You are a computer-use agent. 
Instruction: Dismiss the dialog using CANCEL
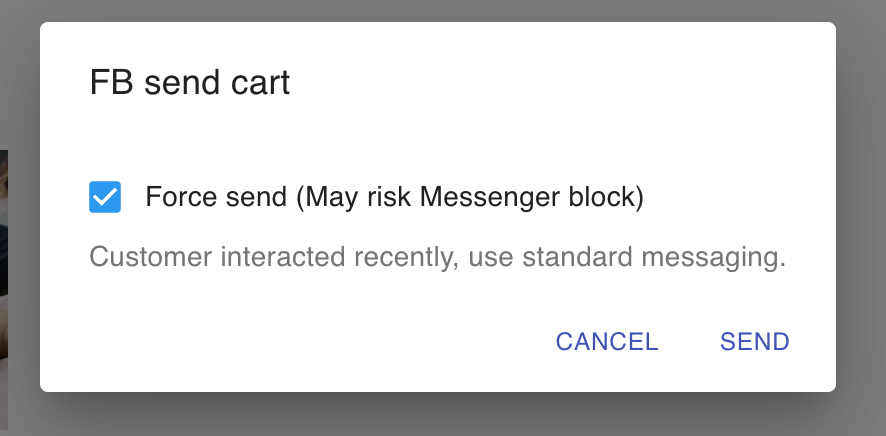[607, 342]
